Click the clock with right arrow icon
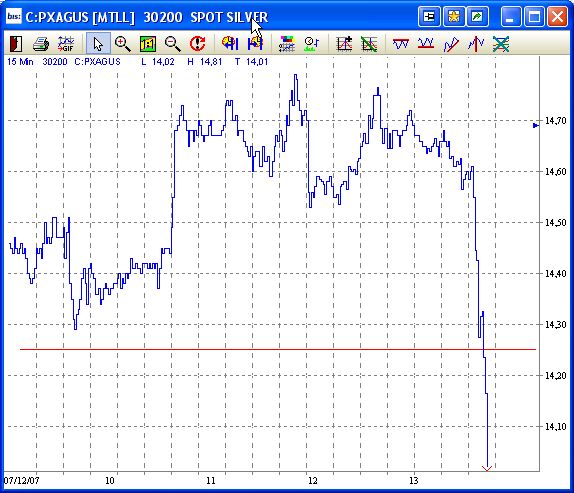Screen dimensions: 574x493 click(255, 44)
